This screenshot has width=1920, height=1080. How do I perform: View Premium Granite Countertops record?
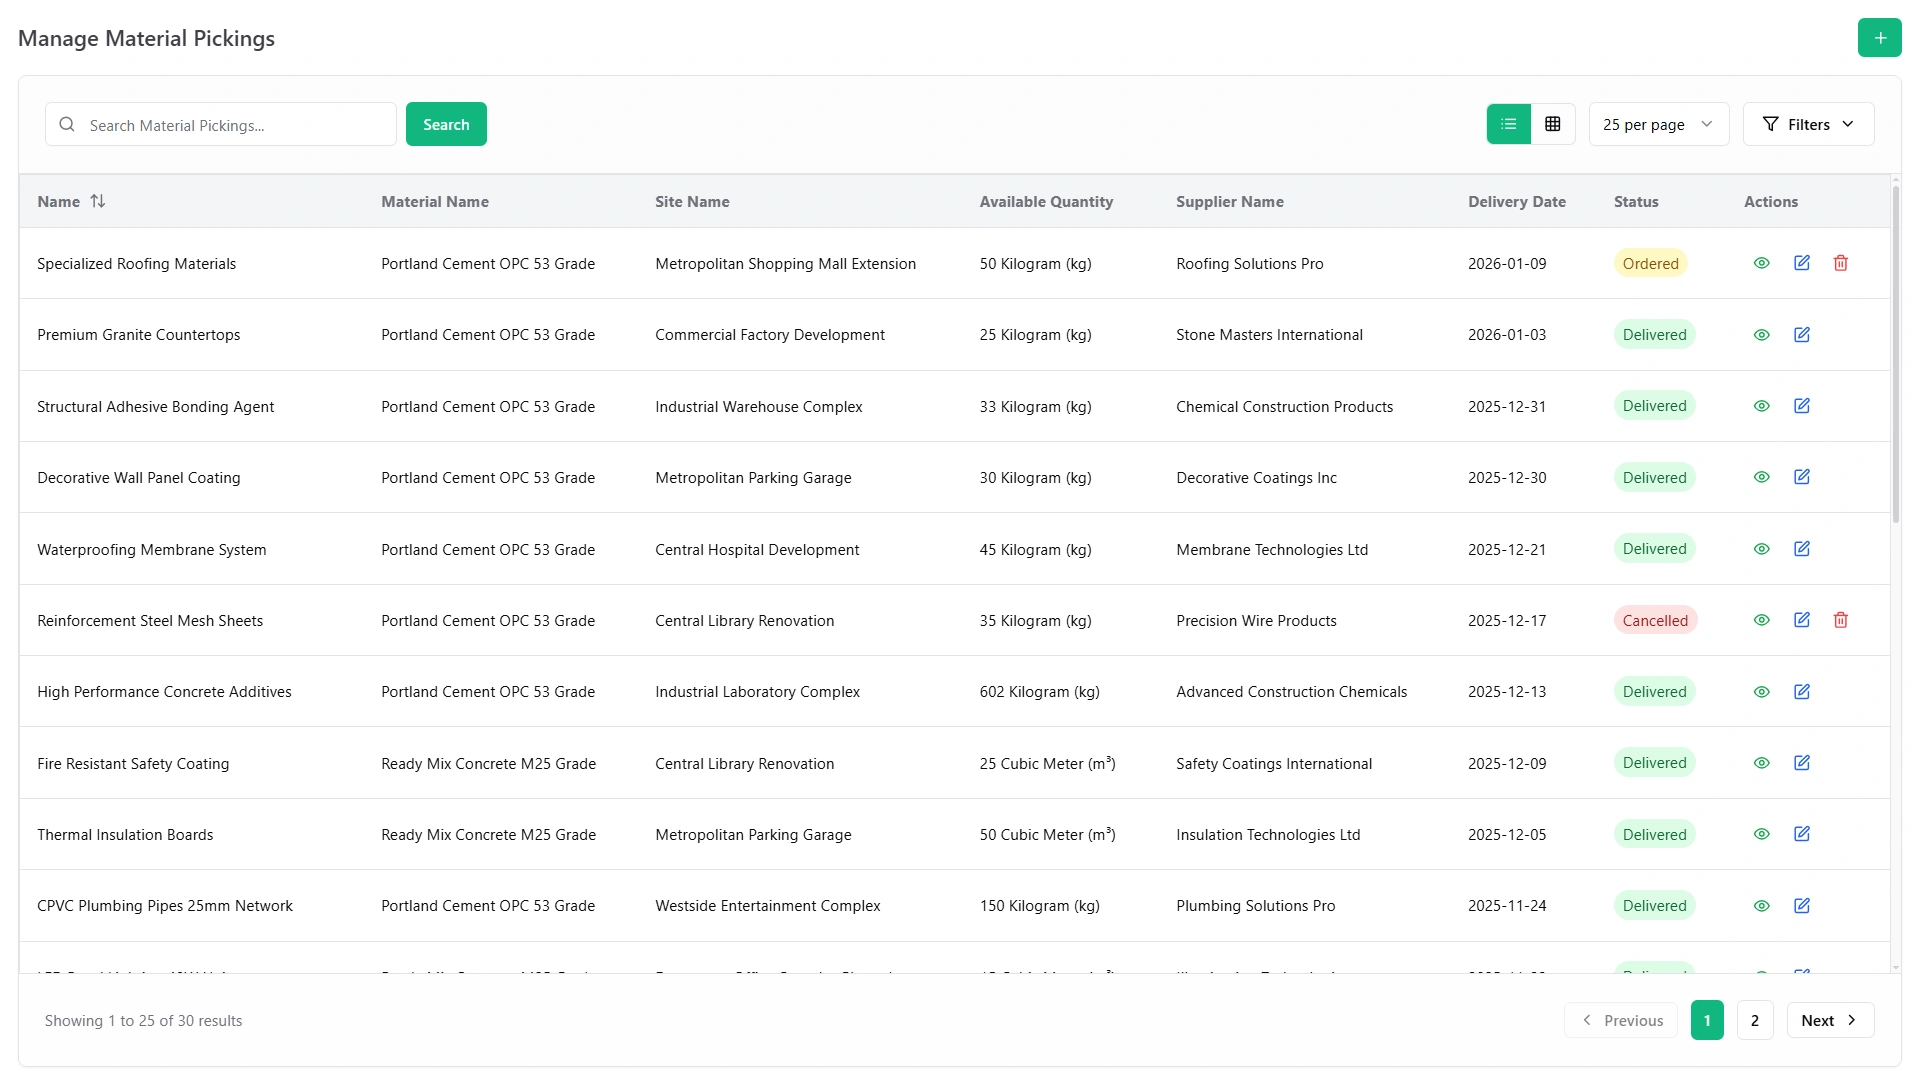click(1761, 335)
